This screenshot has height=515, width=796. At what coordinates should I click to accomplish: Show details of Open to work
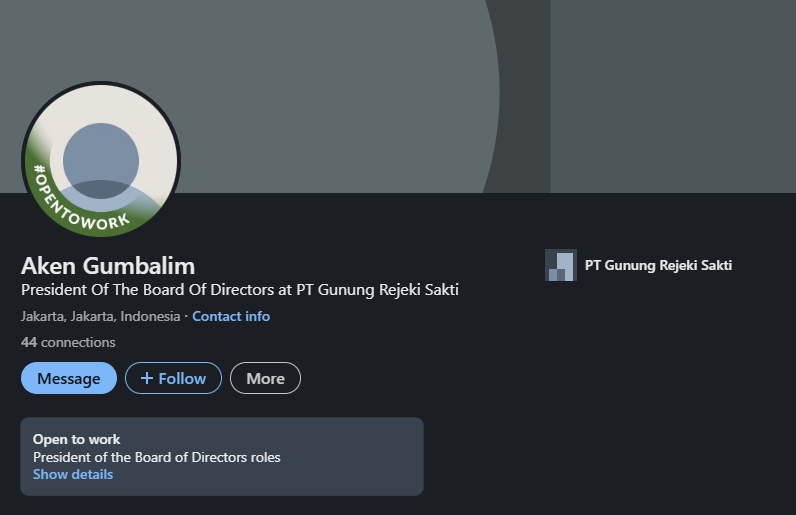click(73, 474)
